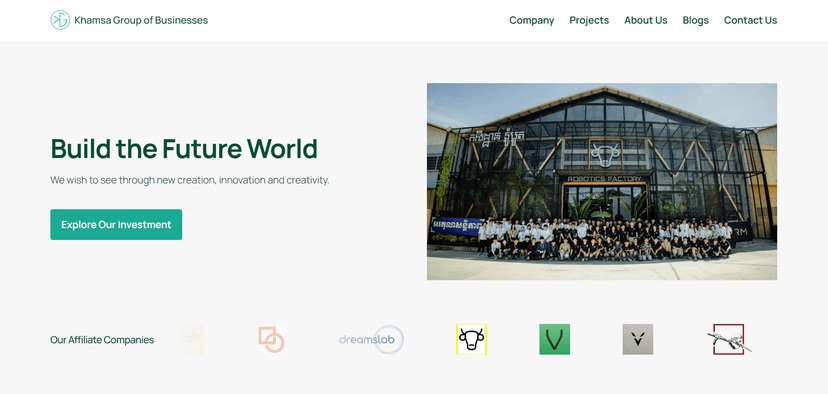The height and width of the screenshot is (394, 828).
Task: Click the Explore Our Investment button
Action: click(x=116, y=224)
